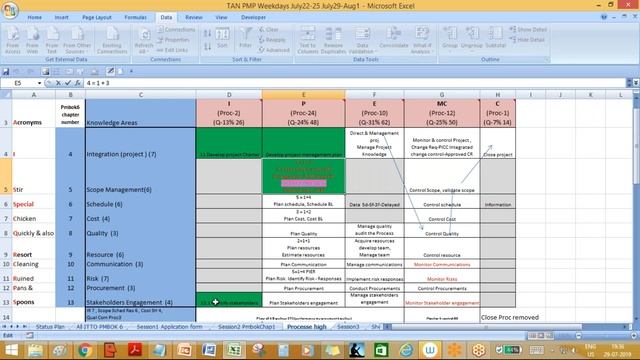Launch Text to Columns wizard
Image resolution: width=640 pixels, height=360 pixels.
coord(308,40)
